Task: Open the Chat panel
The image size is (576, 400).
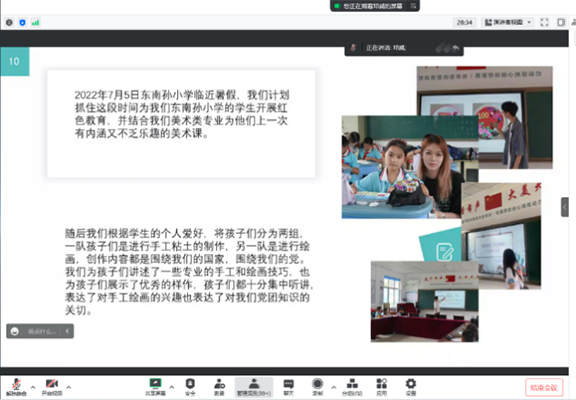Action: coord(289,387)
